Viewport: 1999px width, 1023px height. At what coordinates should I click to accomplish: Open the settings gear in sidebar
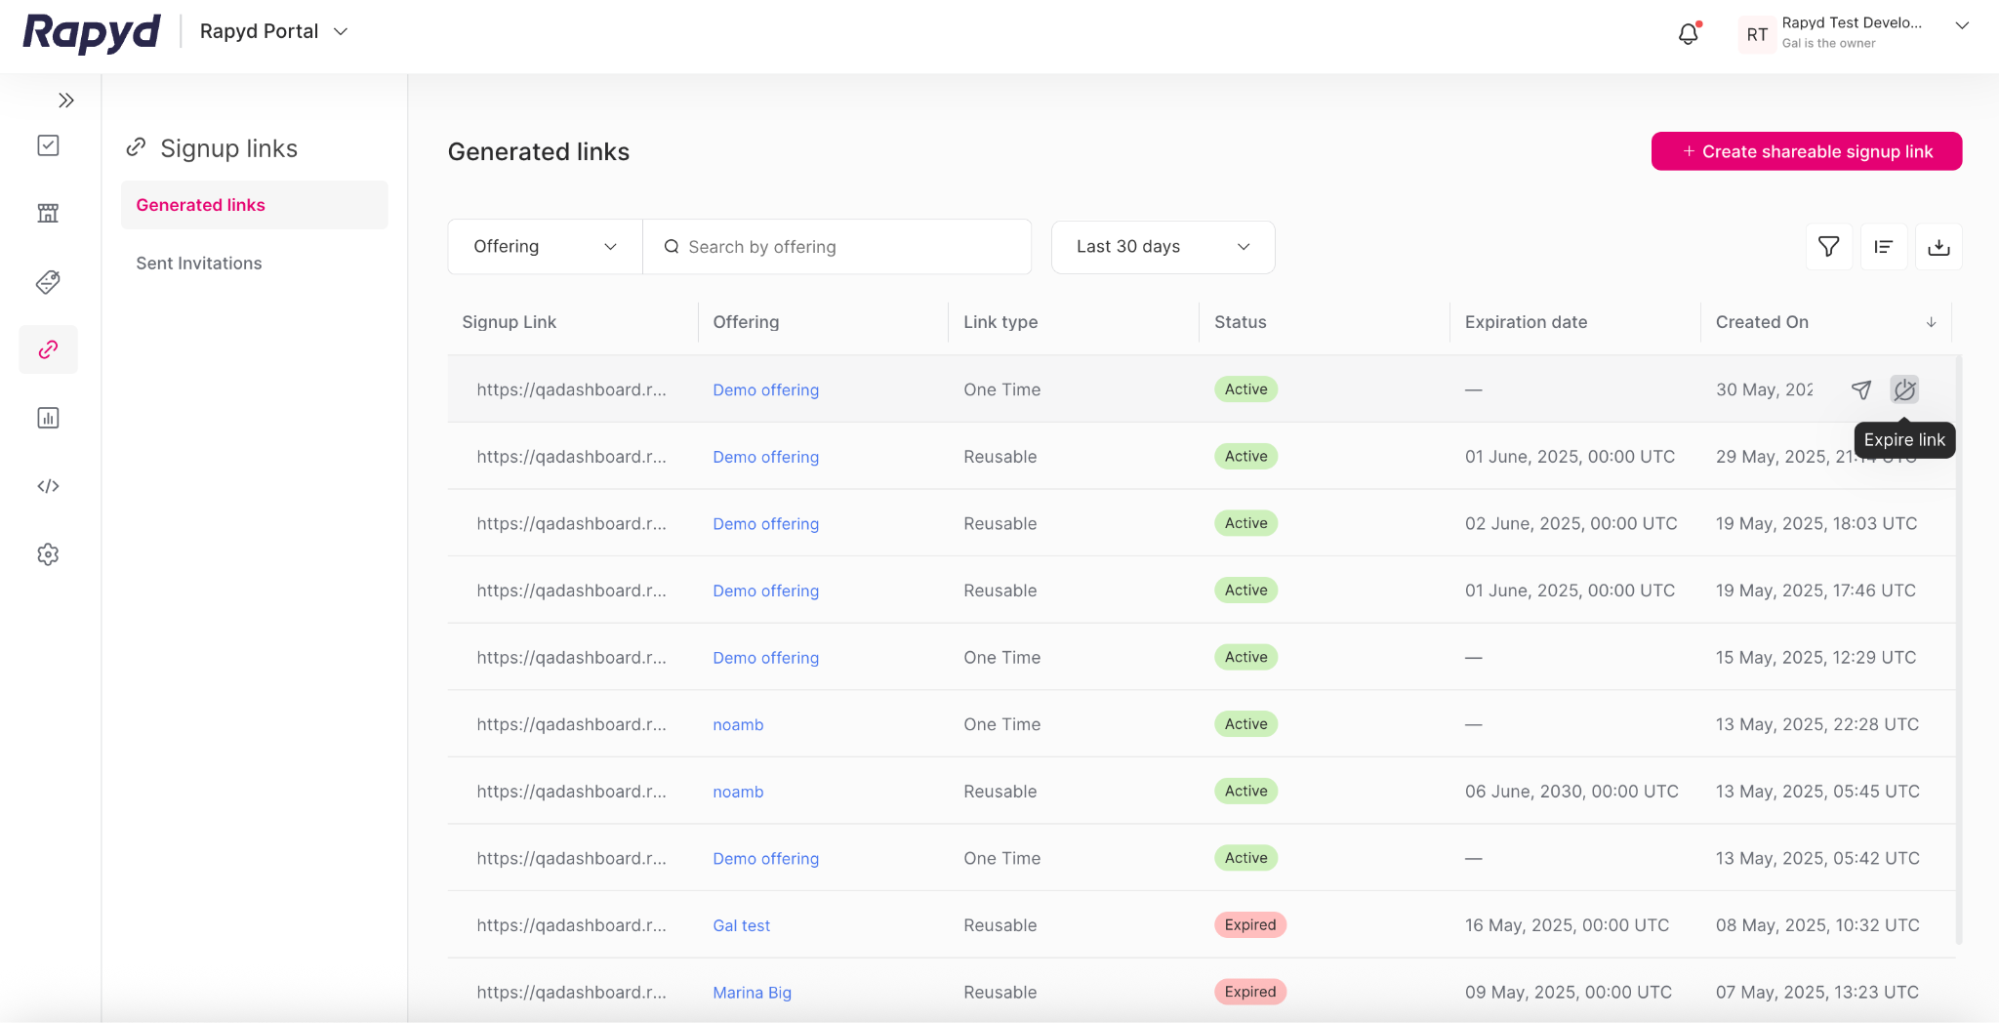coord(47,554)
